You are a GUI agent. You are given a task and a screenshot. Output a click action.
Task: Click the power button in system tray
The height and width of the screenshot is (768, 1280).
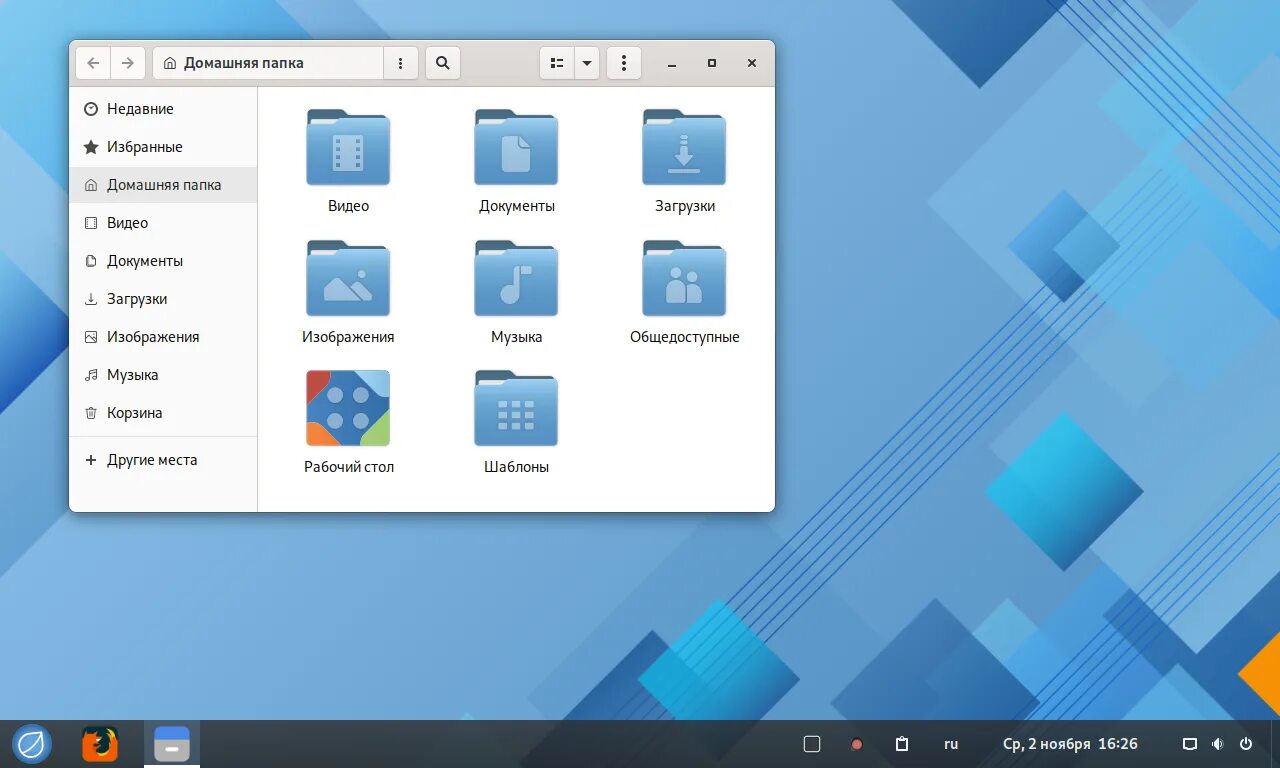pos(1245,743)
